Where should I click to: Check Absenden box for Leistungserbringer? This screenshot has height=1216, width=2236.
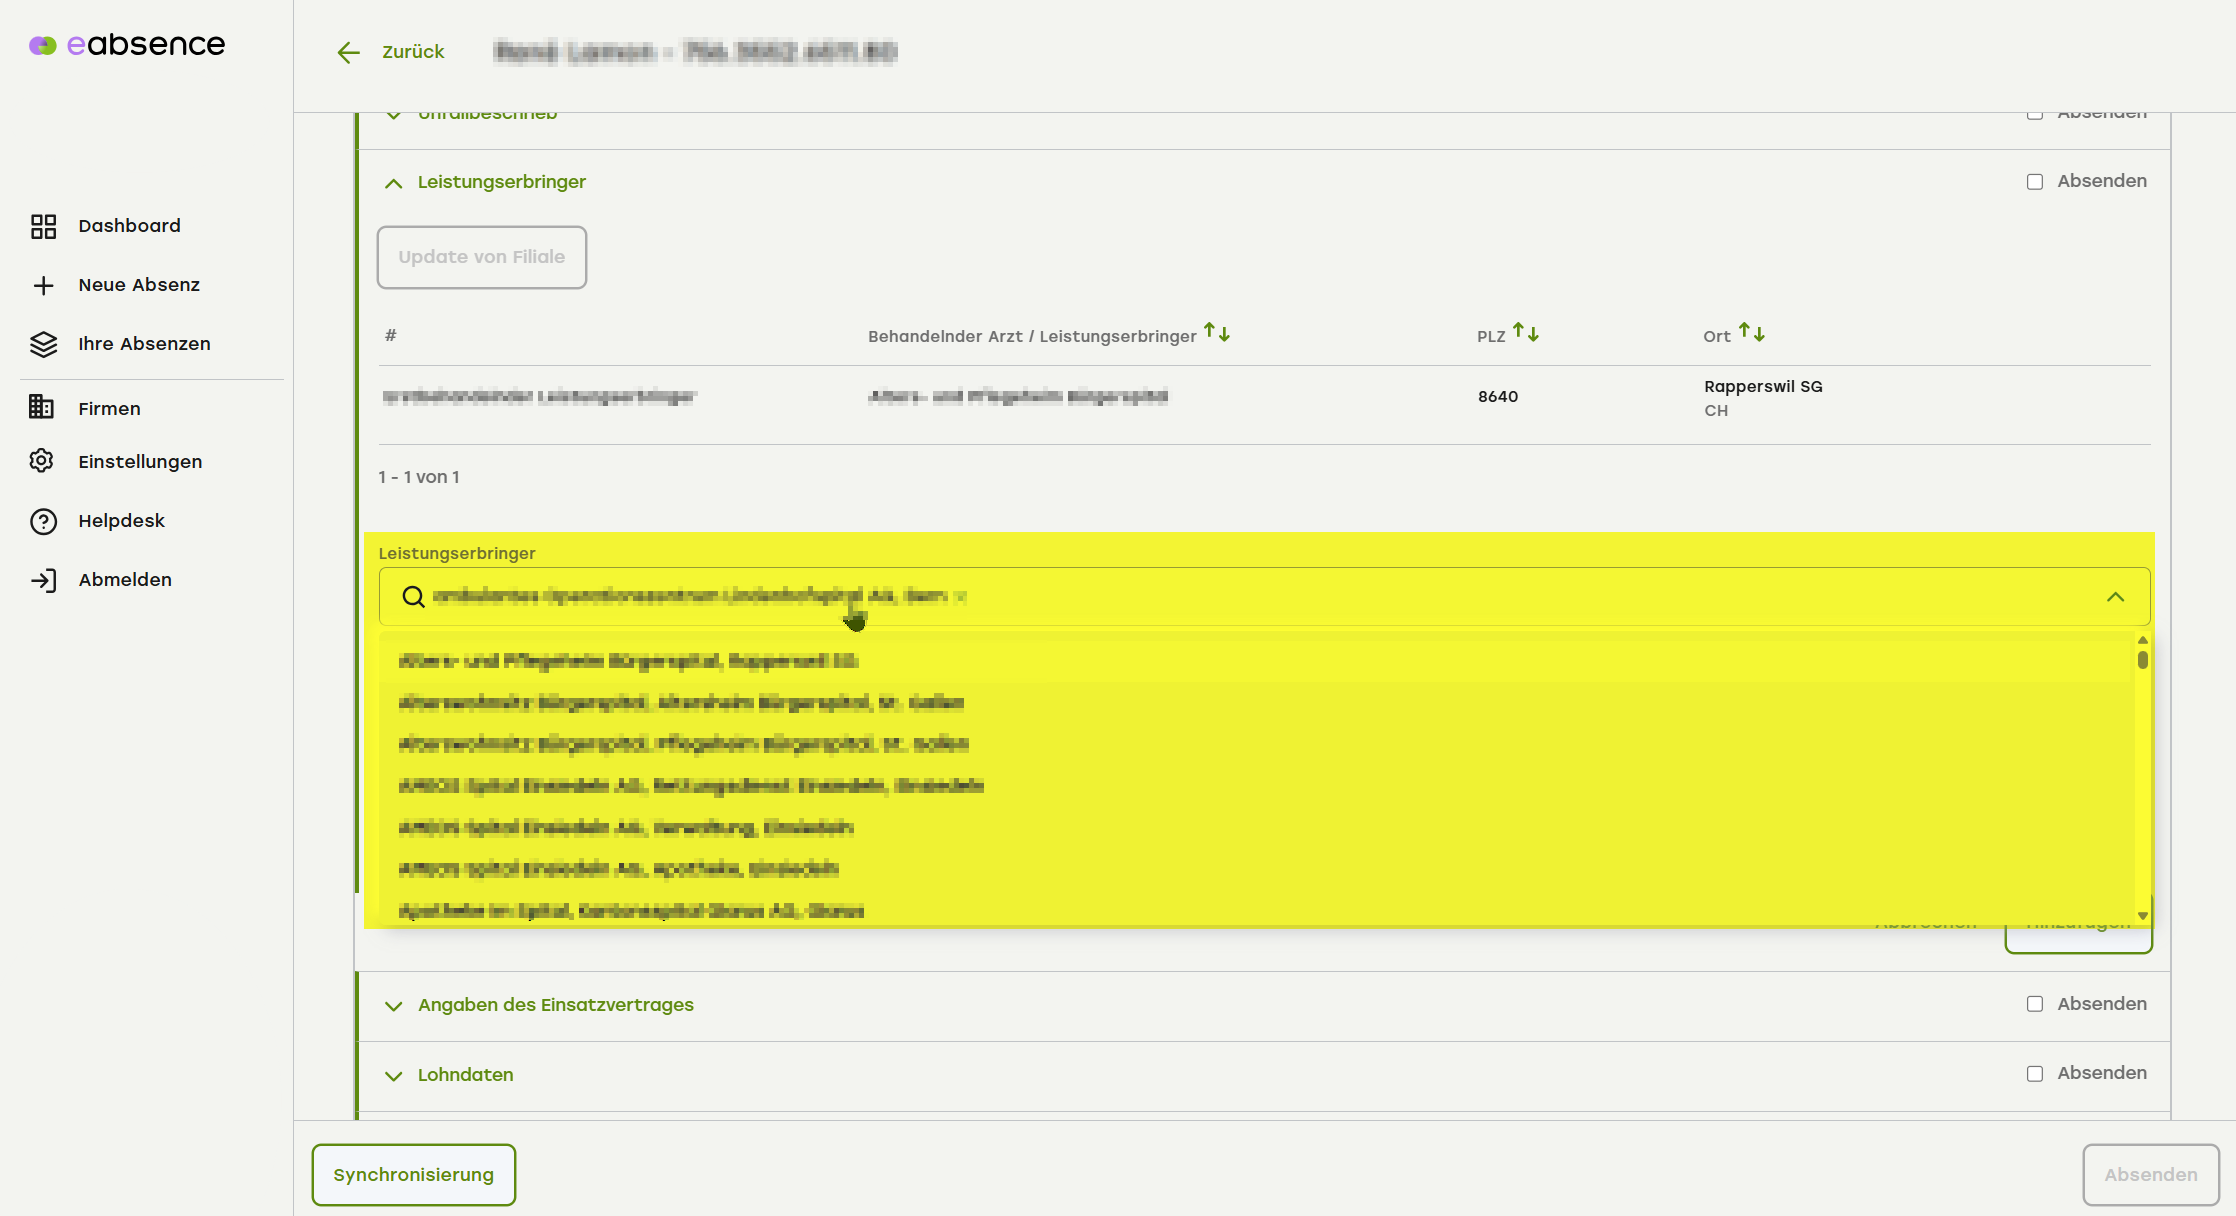point(2034,182)
